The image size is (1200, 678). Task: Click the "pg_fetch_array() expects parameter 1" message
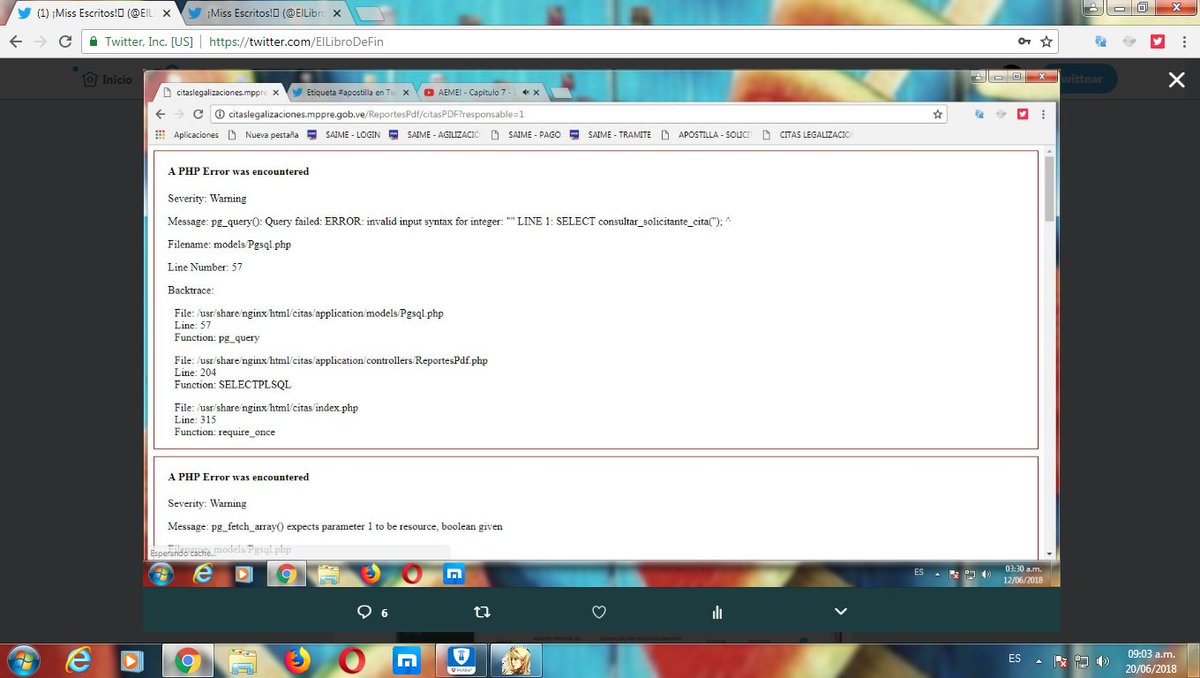[335, 526]
